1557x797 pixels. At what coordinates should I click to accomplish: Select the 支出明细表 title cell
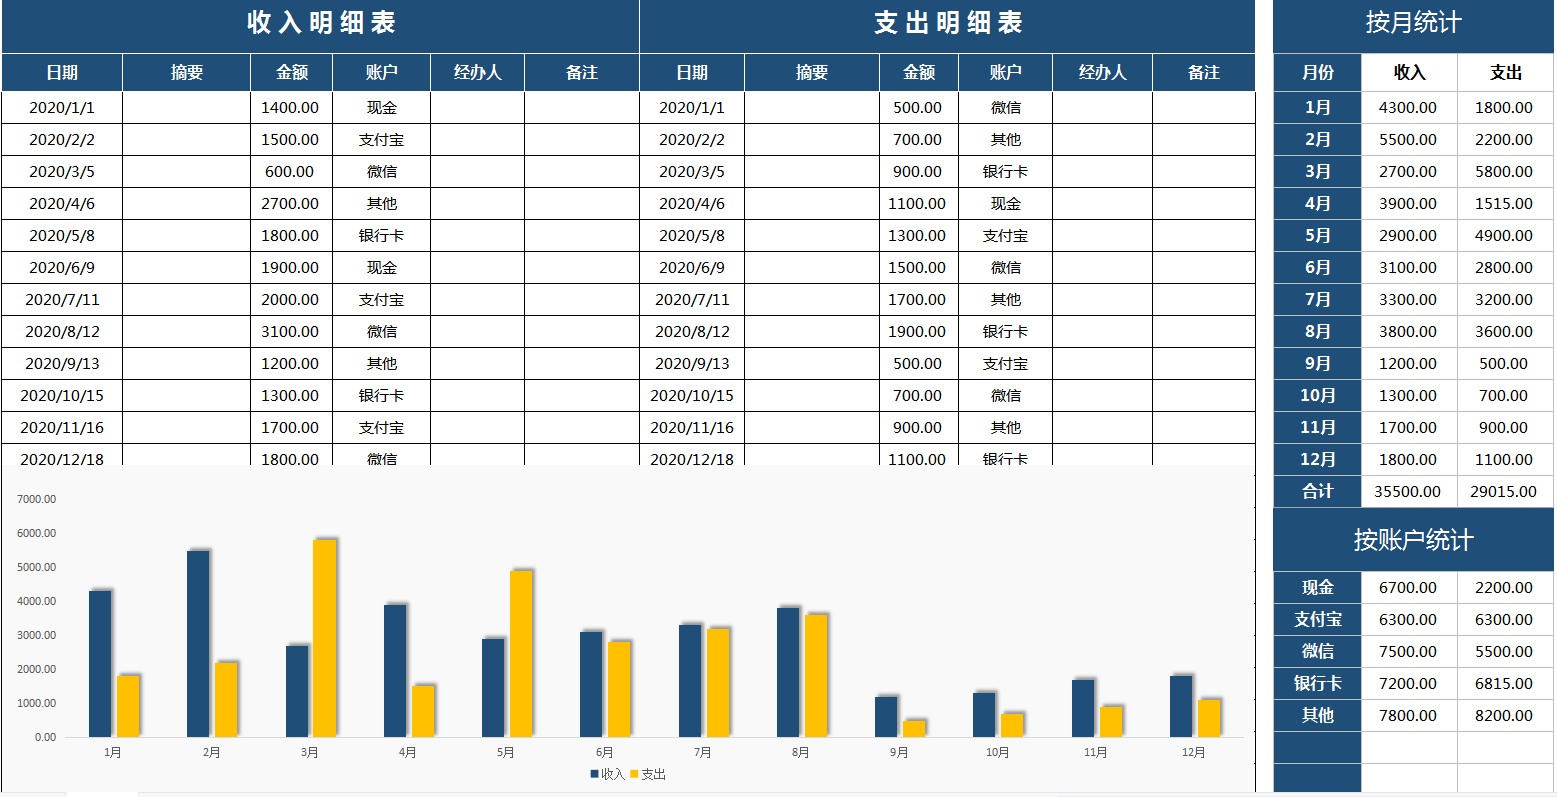[x=948, y=26]
